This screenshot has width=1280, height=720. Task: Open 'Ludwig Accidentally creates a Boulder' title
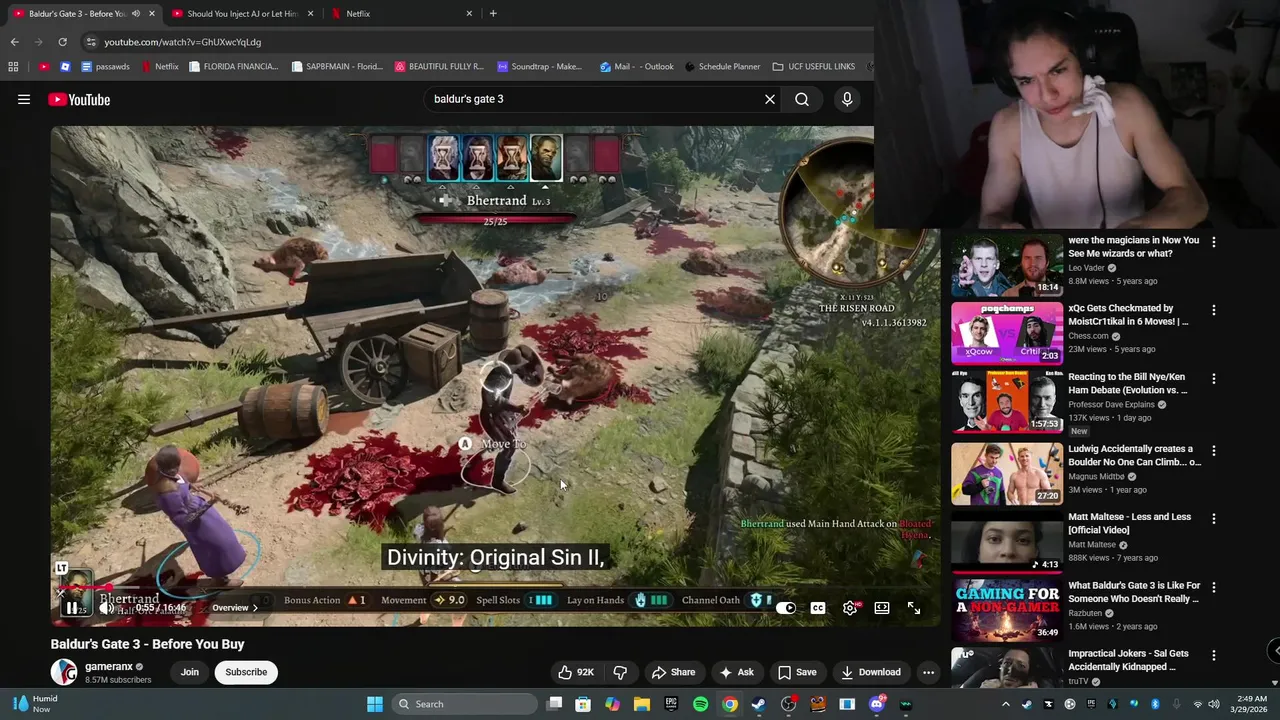pos(1134,455)
